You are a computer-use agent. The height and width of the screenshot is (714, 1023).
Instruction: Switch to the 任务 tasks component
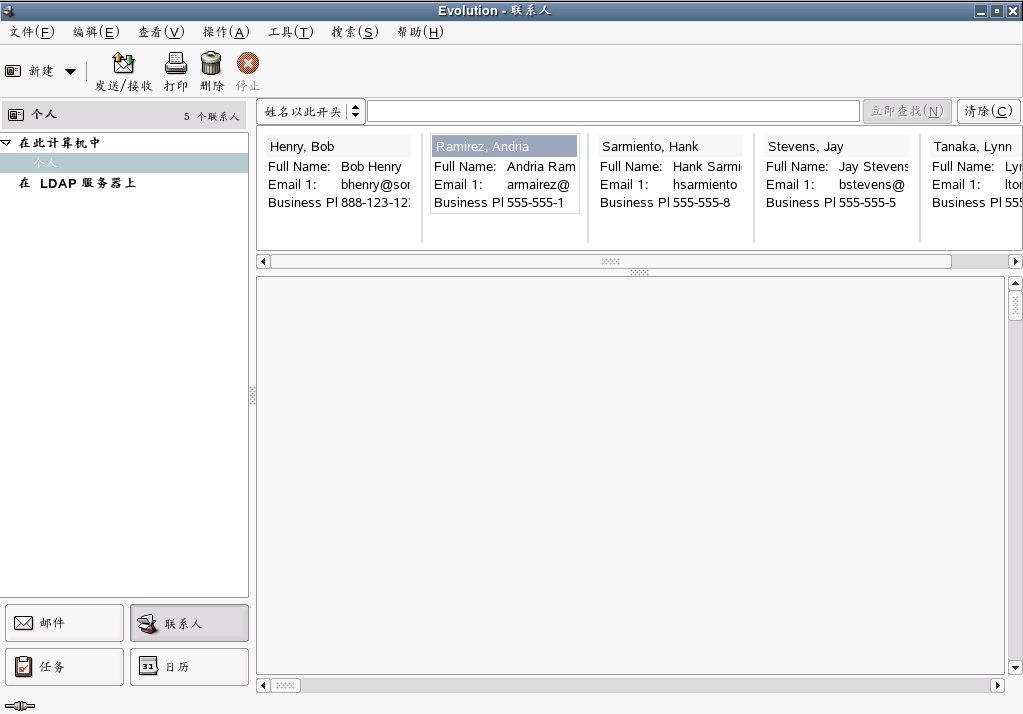click(x=64, y=667)
